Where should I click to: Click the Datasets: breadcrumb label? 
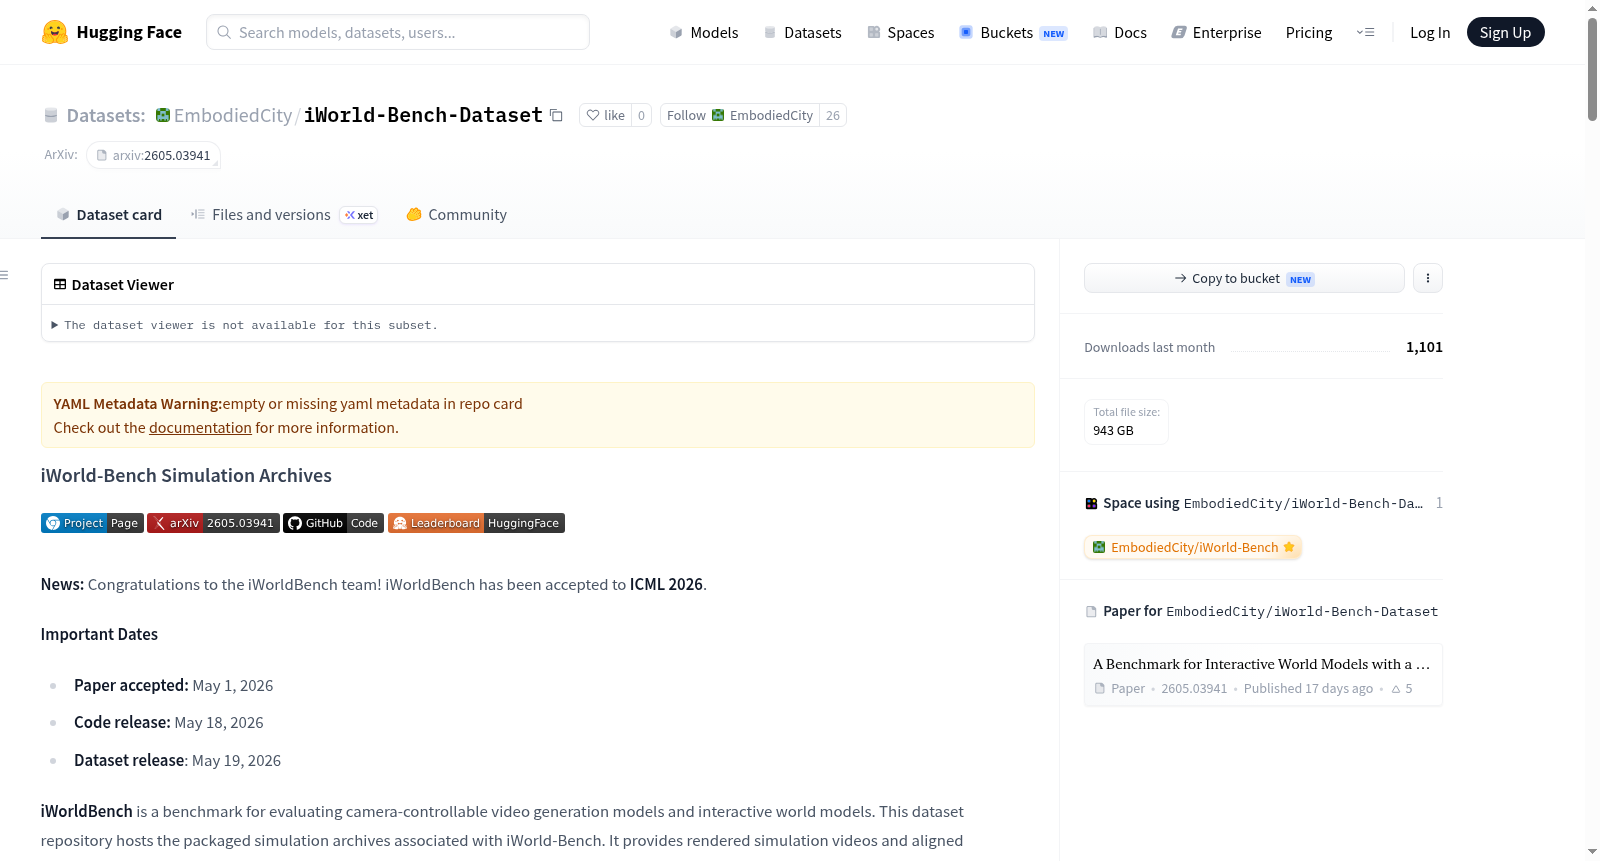[106, 116]
